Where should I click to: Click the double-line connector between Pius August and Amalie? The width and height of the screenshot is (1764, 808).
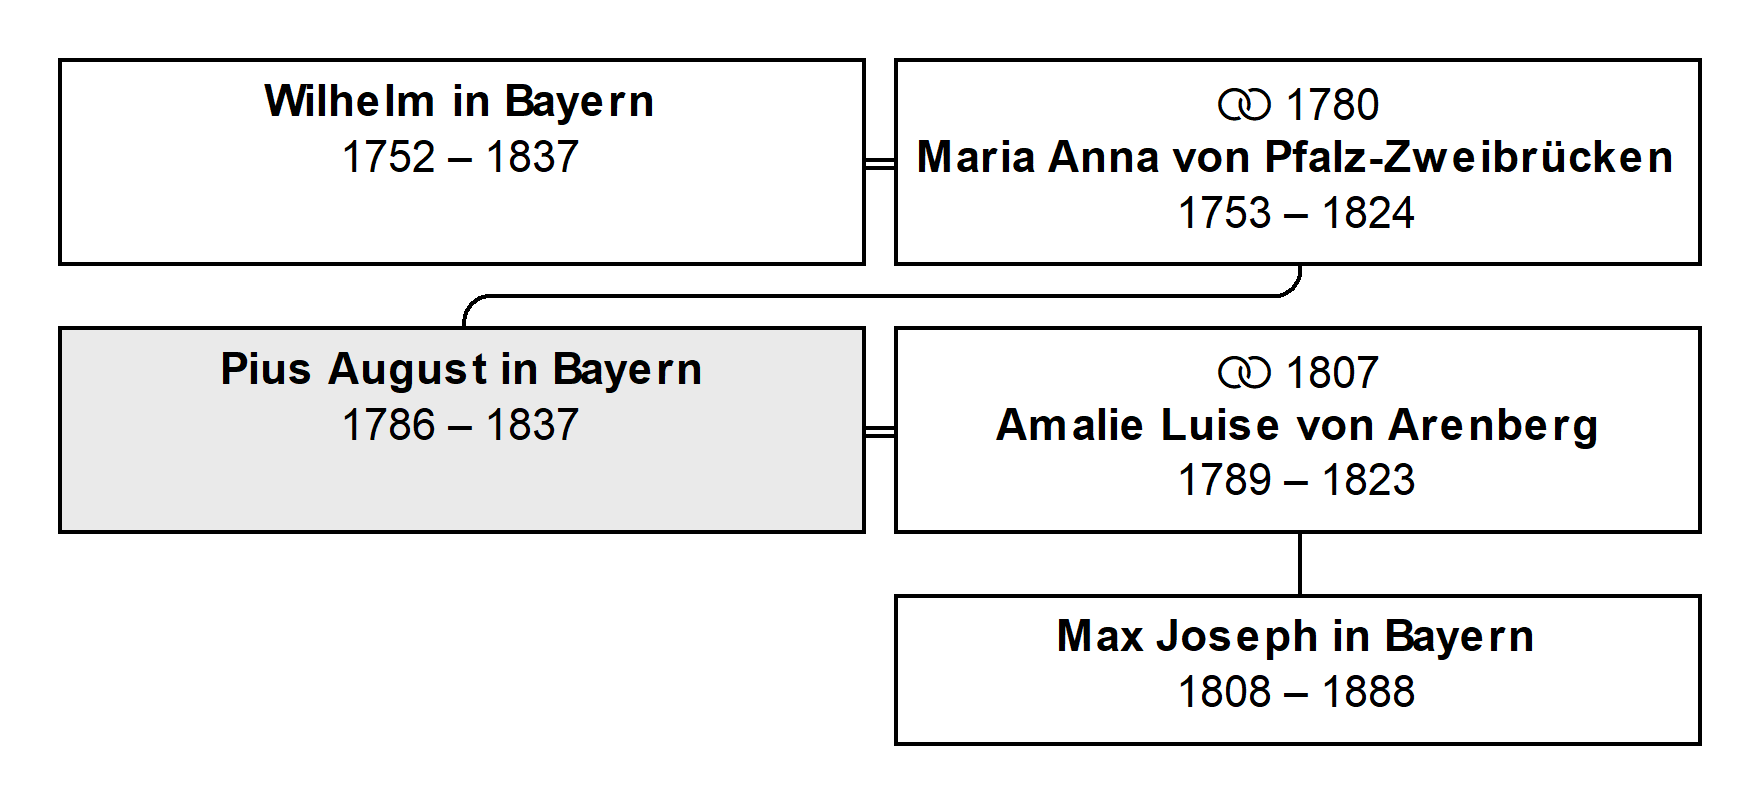click(880, 431)
